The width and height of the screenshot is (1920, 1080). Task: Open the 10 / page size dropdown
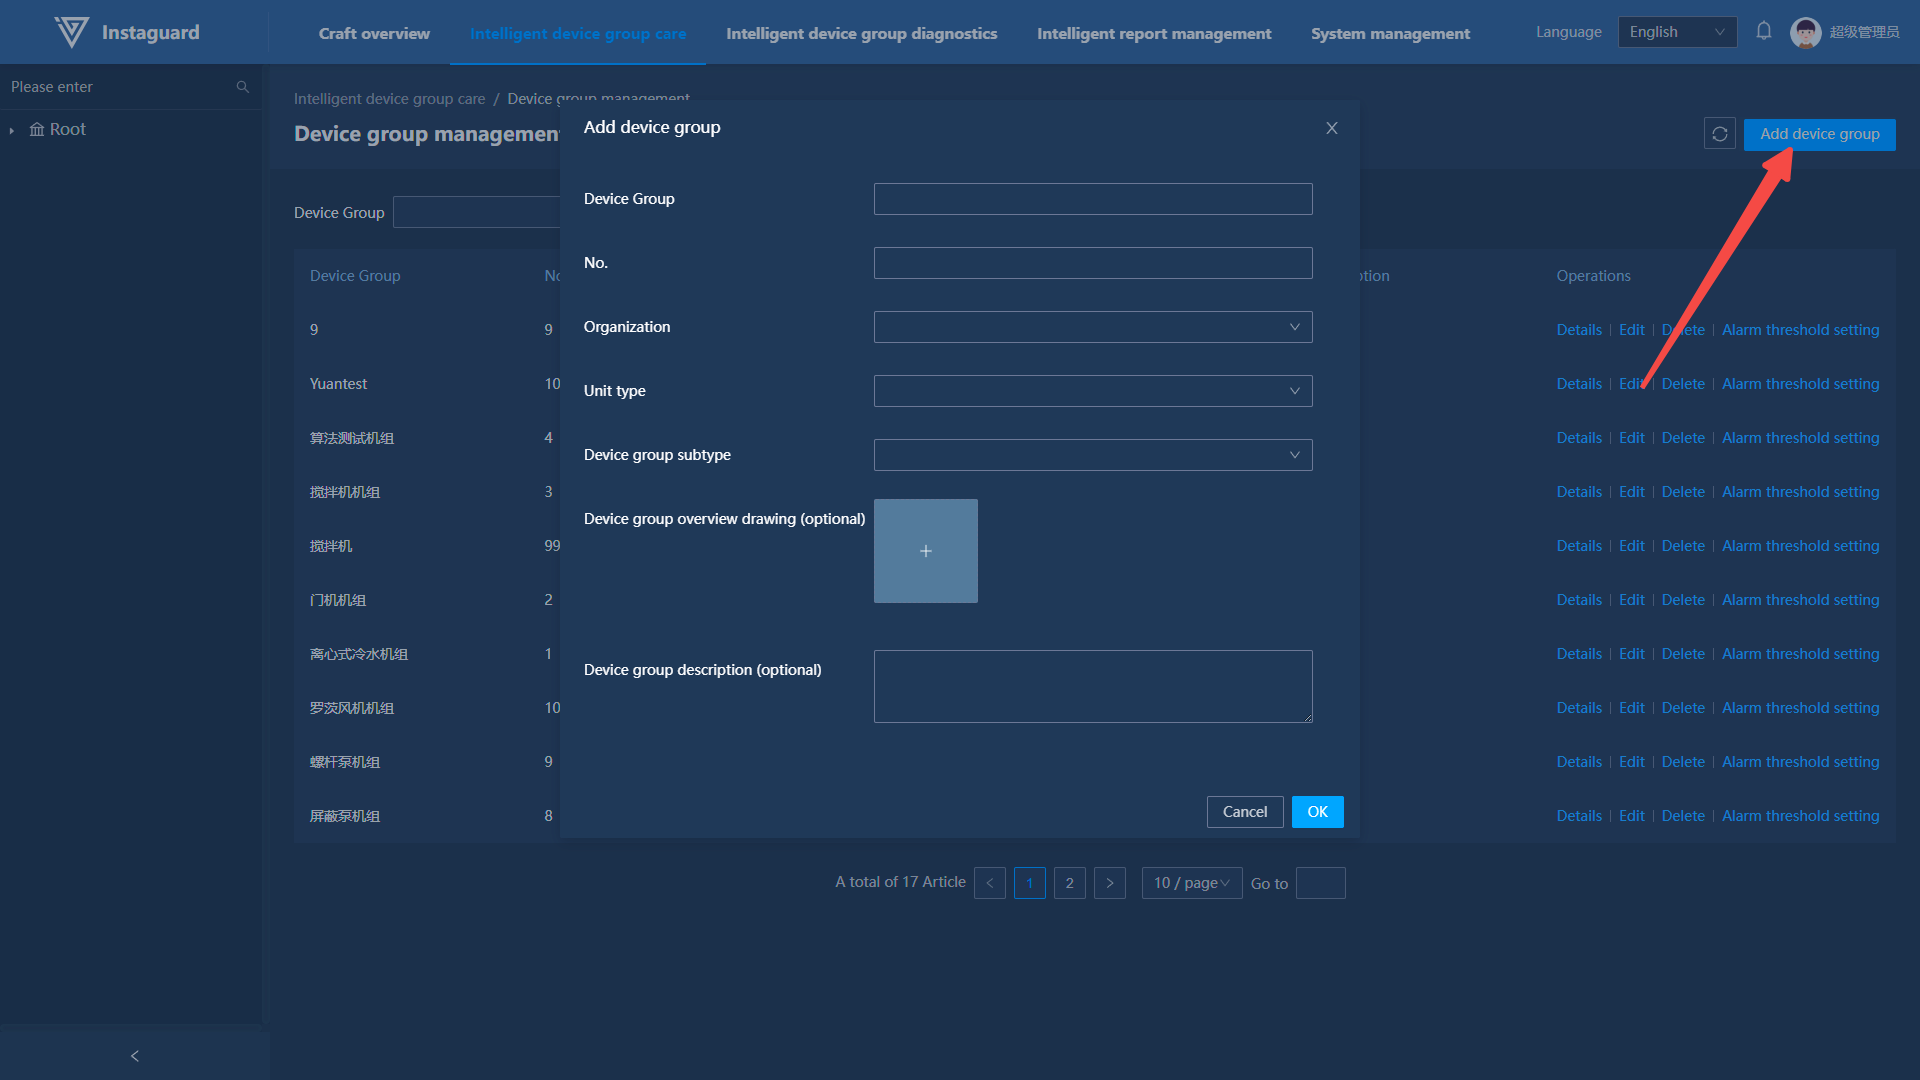[x=1191, y=883]
